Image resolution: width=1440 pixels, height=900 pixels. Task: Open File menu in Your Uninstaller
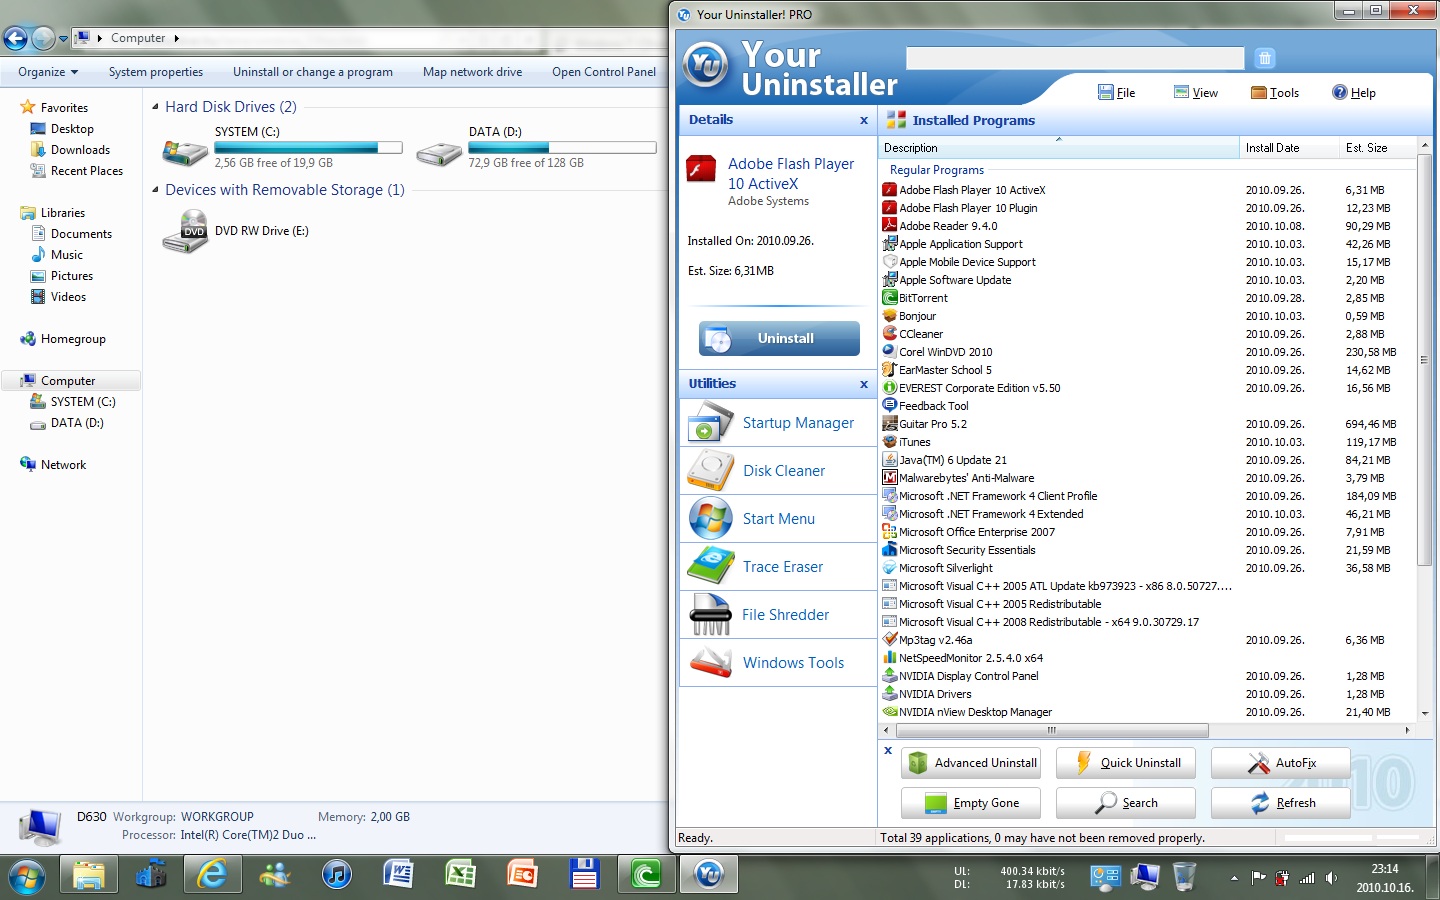(x=1116, y=92)
